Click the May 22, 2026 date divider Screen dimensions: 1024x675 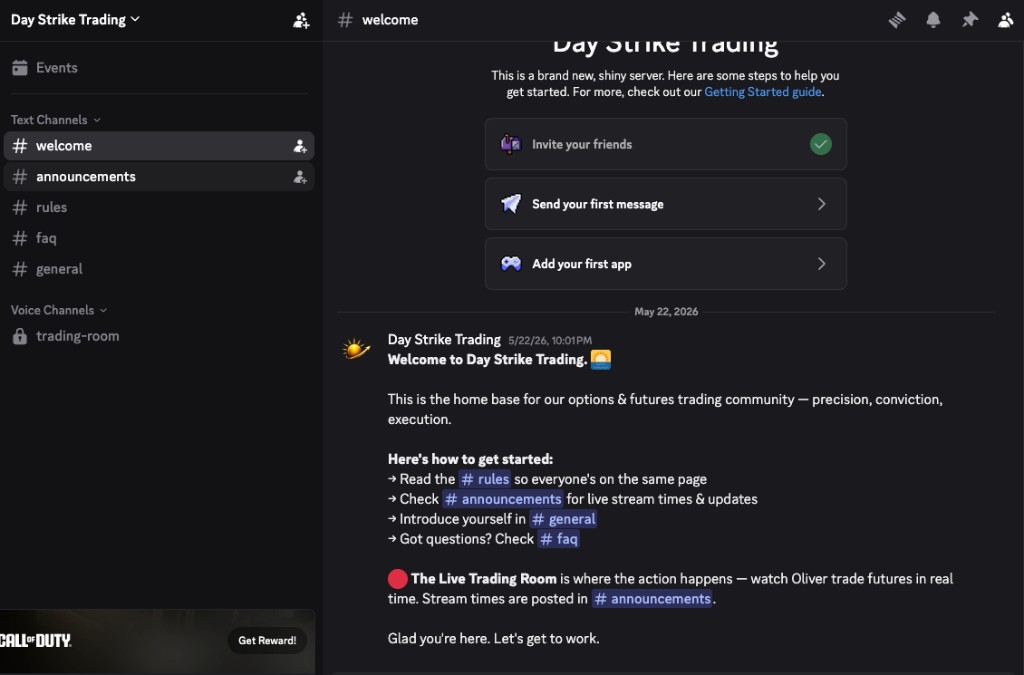tap(666, 311)
